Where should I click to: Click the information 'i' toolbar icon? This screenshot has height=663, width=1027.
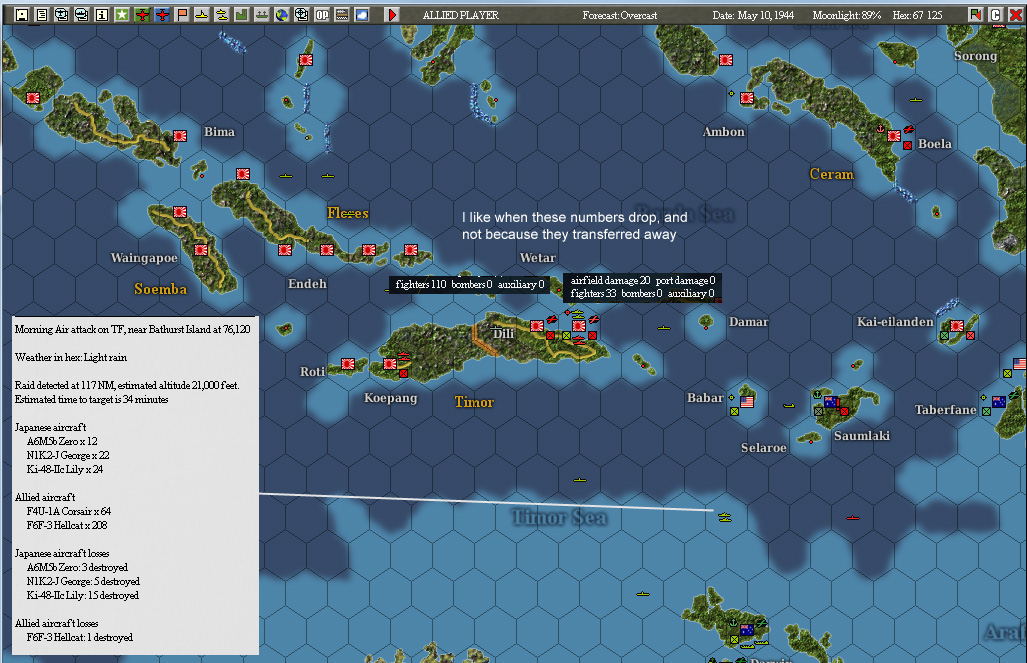click(x=102, y=14)
